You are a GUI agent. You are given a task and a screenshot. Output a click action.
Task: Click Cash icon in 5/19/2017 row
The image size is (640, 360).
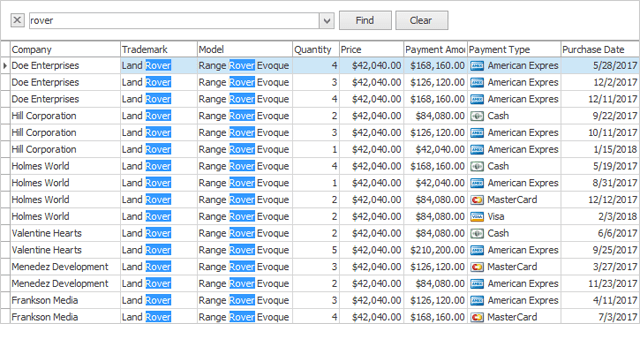(x=477, y=166)
